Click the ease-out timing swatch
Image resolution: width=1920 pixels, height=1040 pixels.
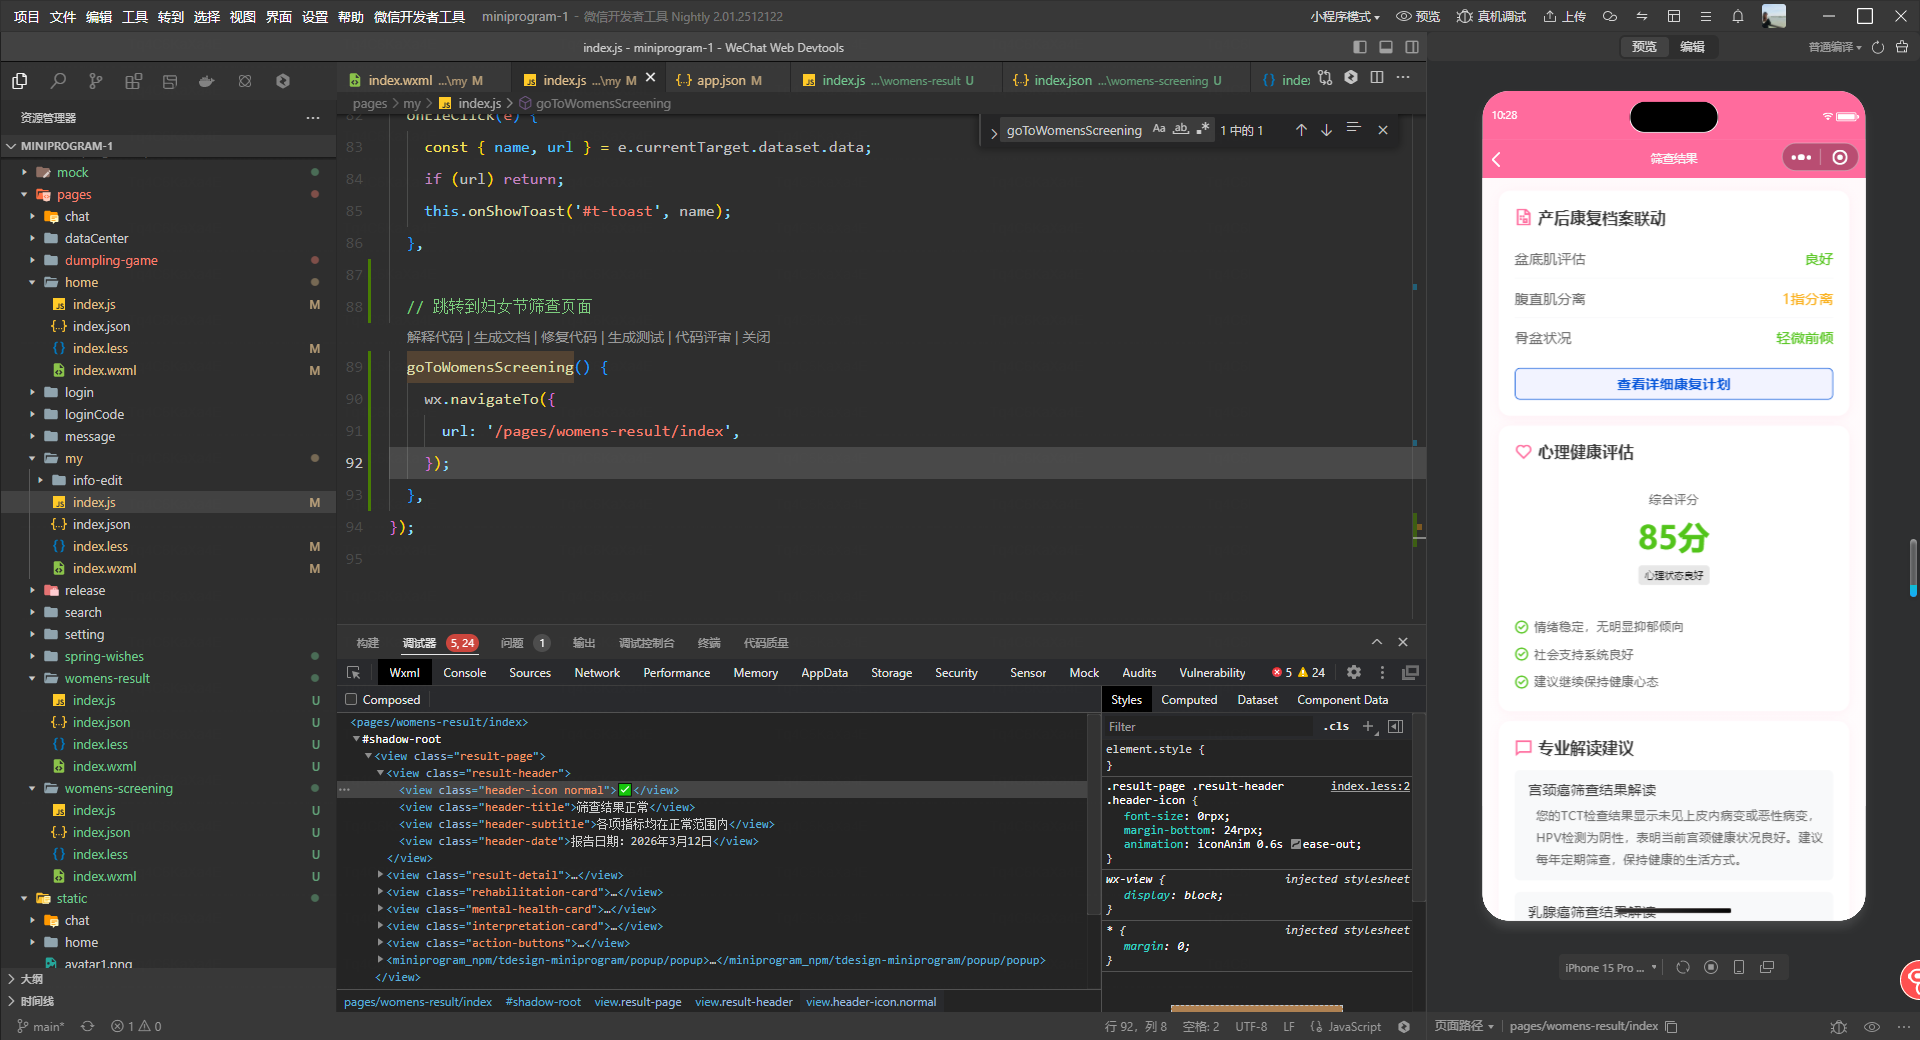[1296, 844]
